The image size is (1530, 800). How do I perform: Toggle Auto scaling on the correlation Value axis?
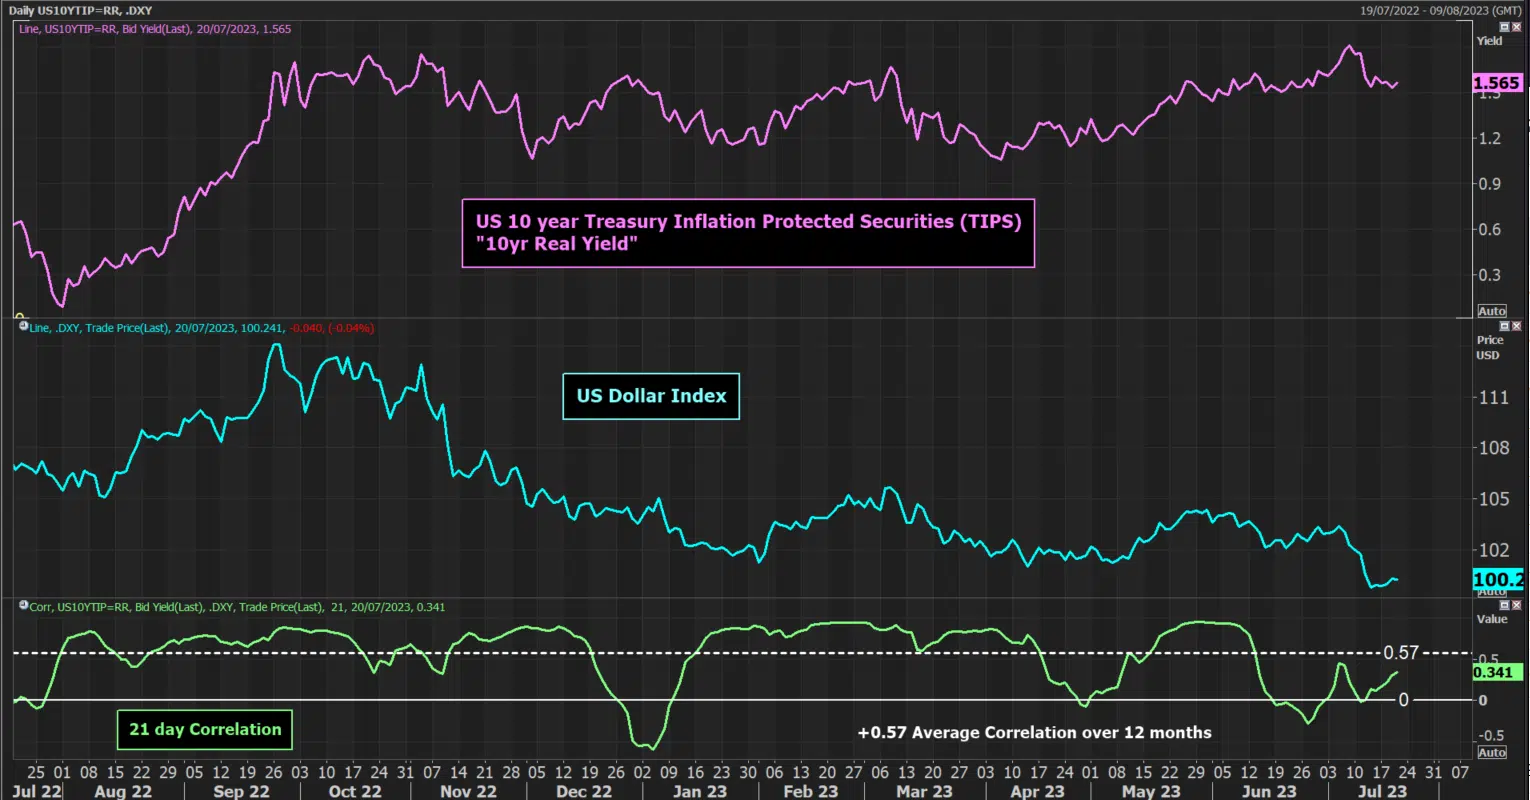click(1492, 752)
